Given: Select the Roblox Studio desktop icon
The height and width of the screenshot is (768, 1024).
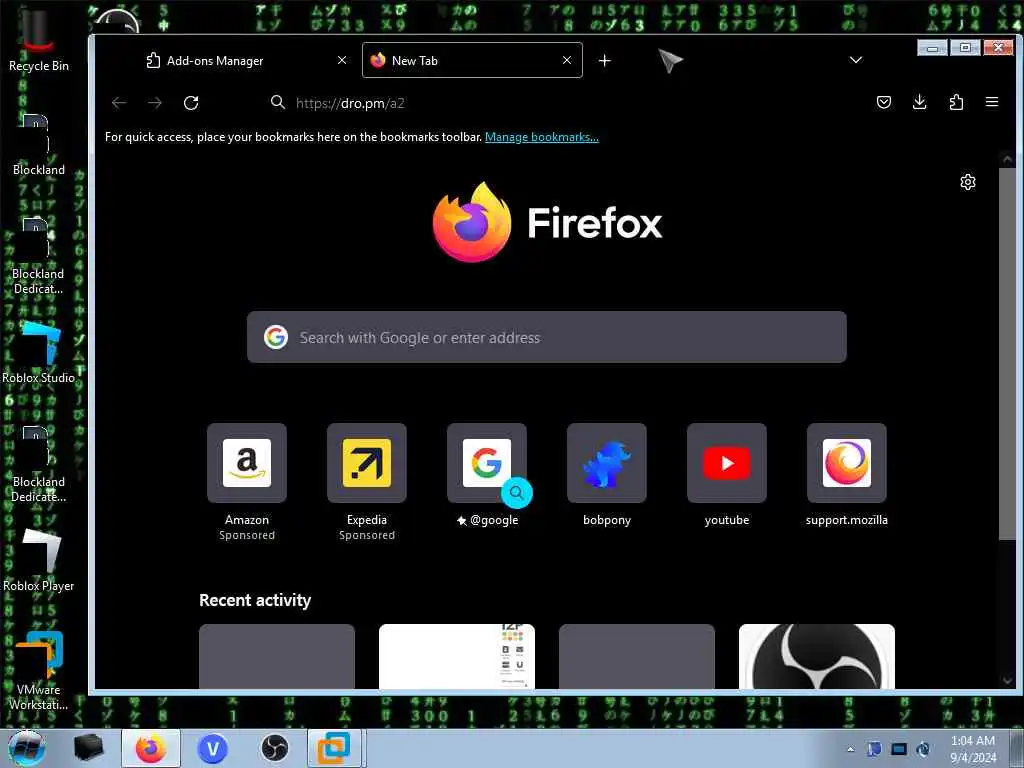Looking at the screenshot, I should pos(39,353).
